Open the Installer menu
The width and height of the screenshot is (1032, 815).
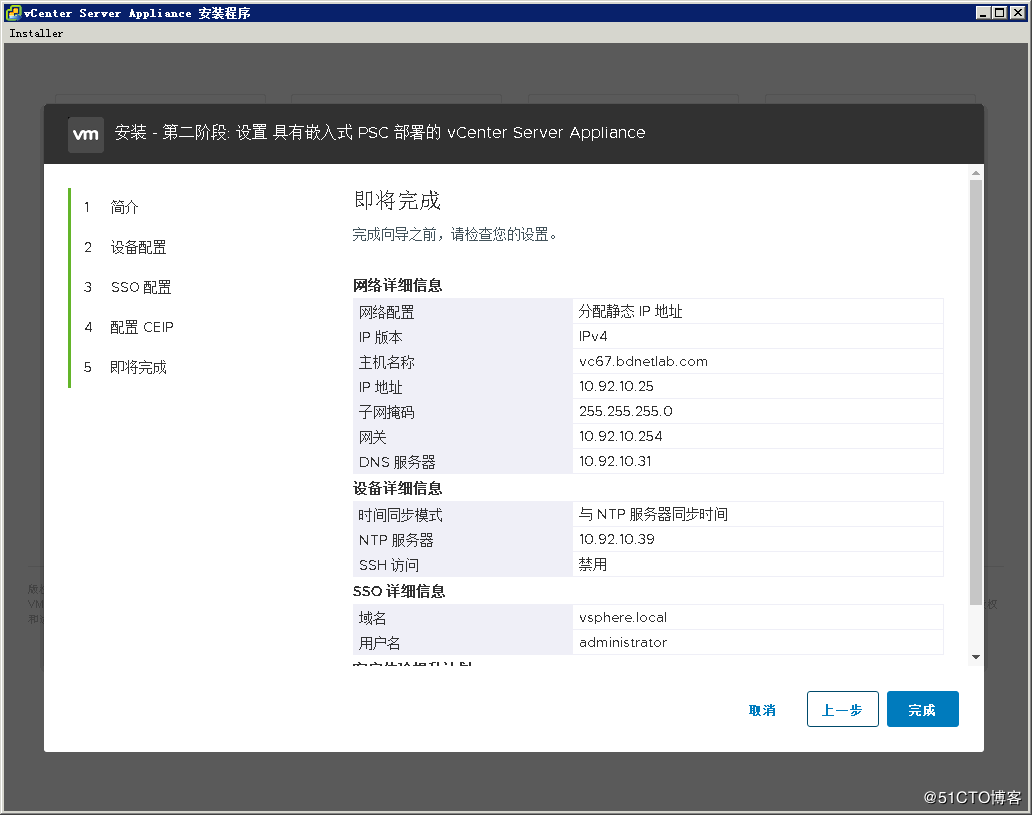[36, 34]
